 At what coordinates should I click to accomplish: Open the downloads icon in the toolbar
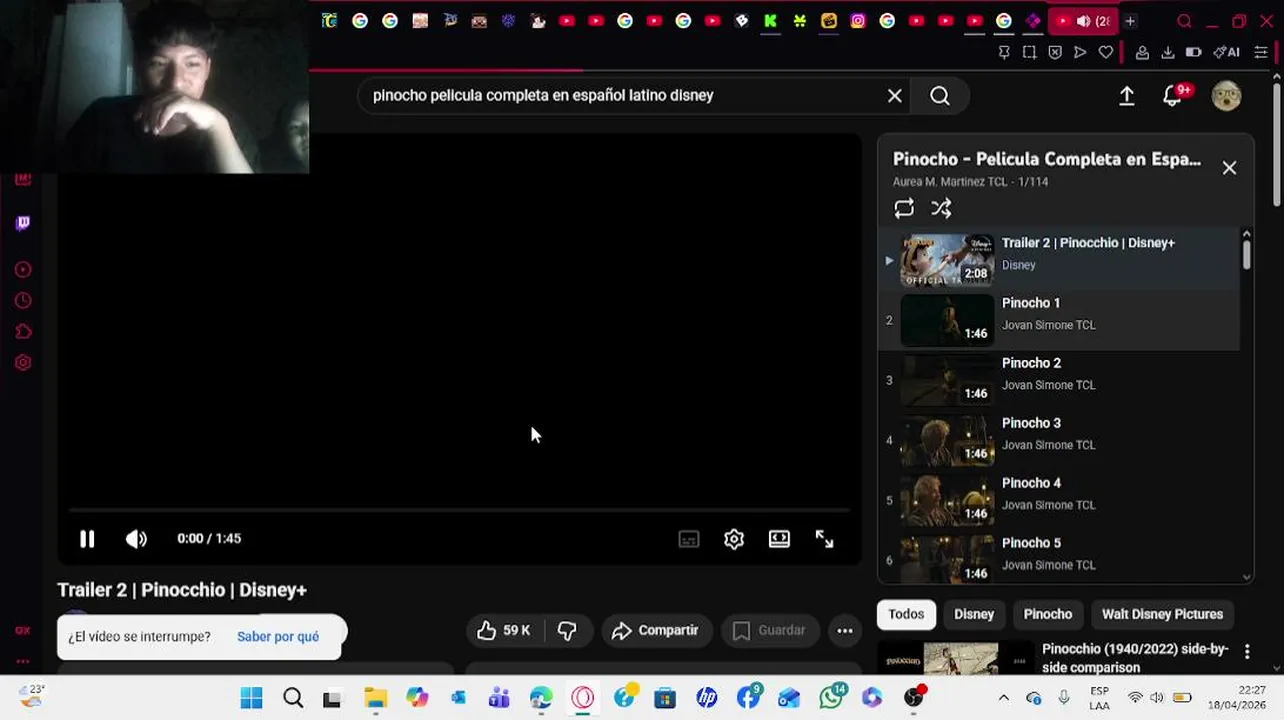tap(1167, 52)
